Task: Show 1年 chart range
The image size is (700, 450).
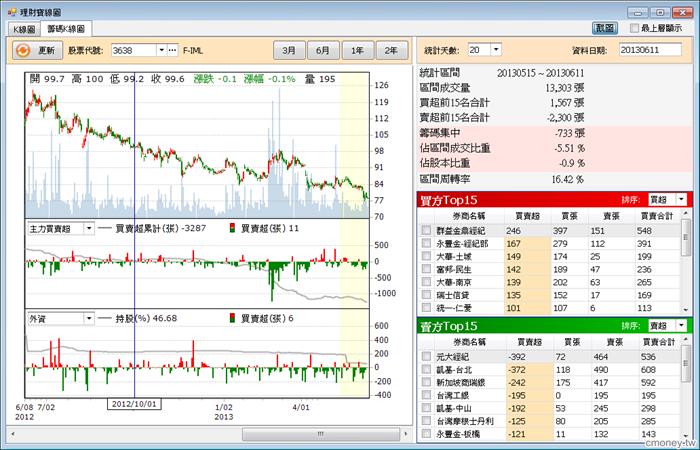Action: point(358,50)
